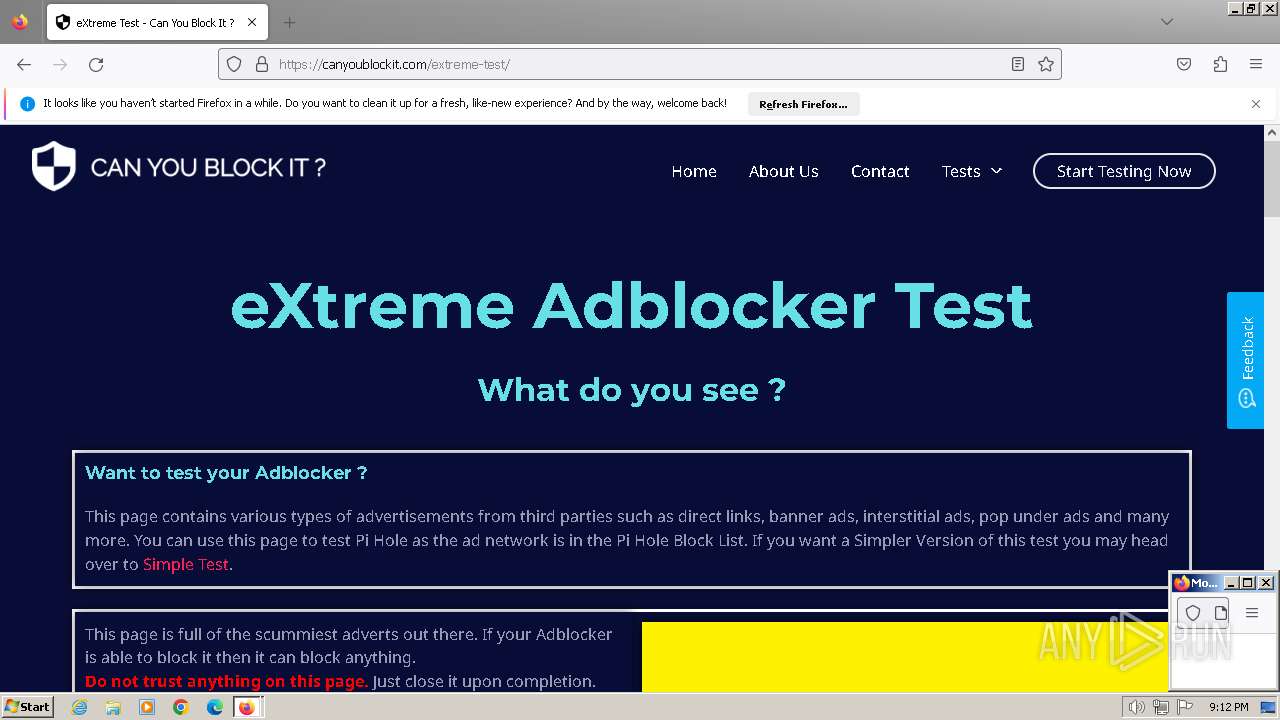This screenshot has width=1280, height=720.
Task: Click the page icon in the small Mozilla window
Action: click(x=1221, y=612)
